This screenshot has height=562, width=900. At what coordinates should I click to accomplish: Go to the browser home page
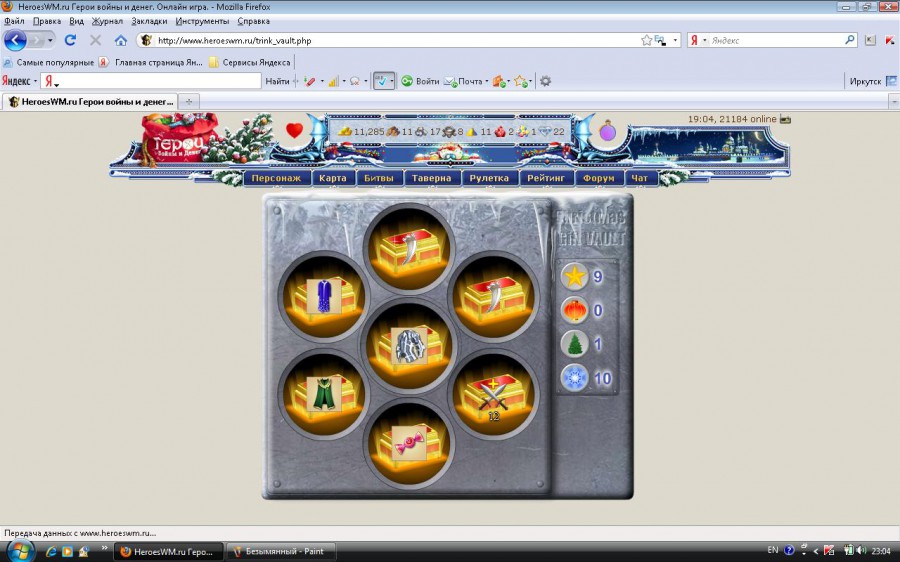click(x=121, y=40)
